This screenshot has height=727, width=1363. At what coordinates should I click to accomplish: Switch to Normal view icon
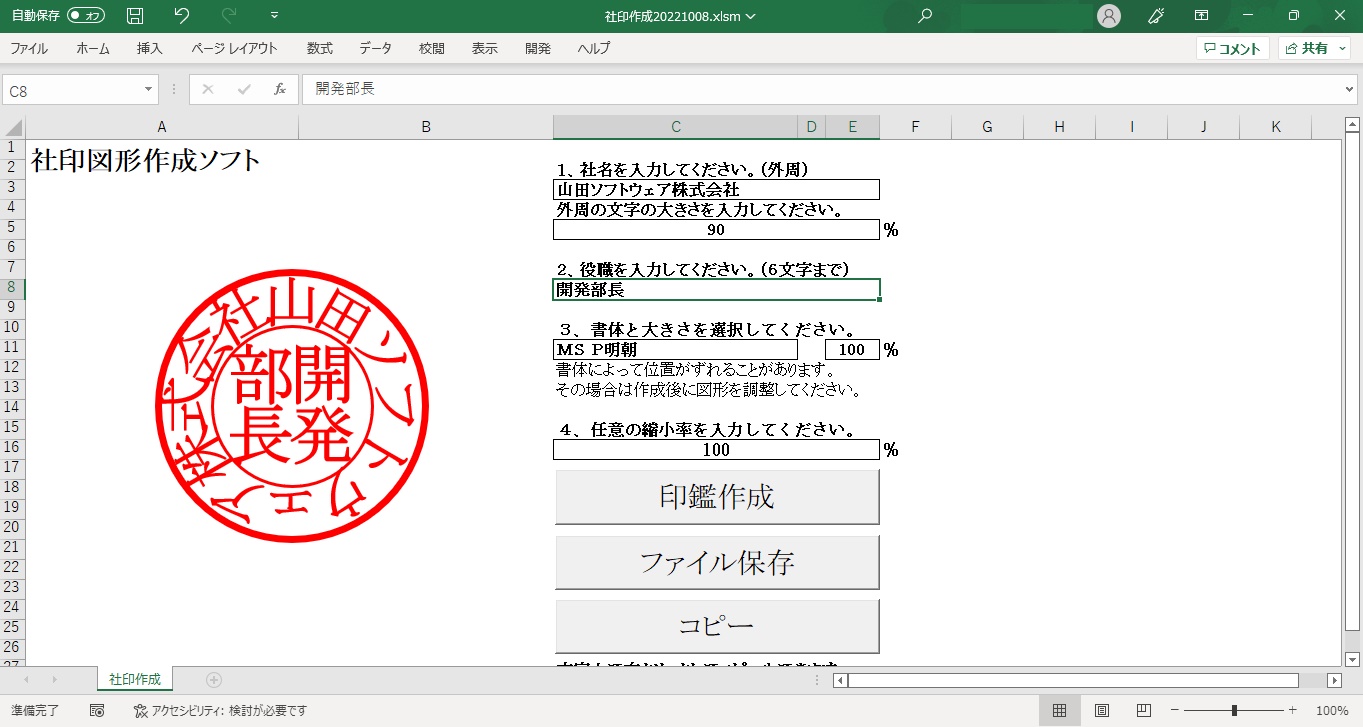click(x=1059, y=710)
